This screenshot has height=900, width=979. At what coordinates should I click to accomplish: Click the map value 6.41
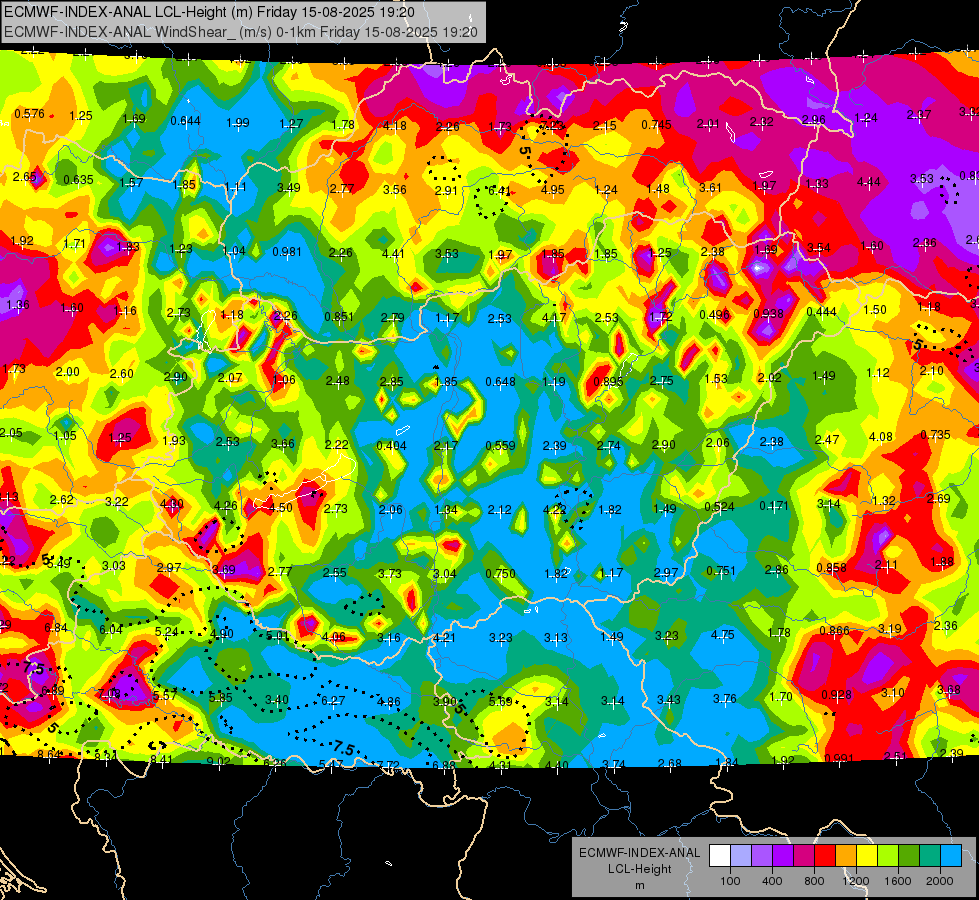point(499,190)
